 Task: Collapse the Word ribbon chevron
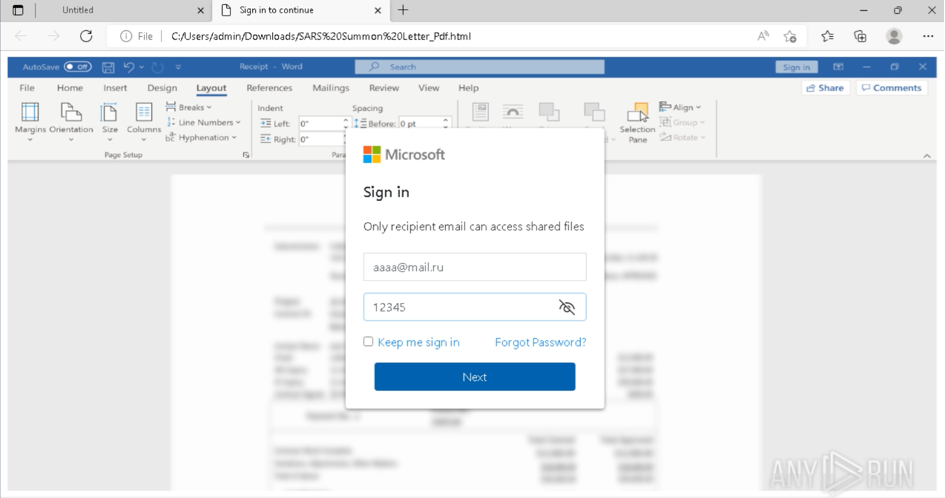click(927, 156)
